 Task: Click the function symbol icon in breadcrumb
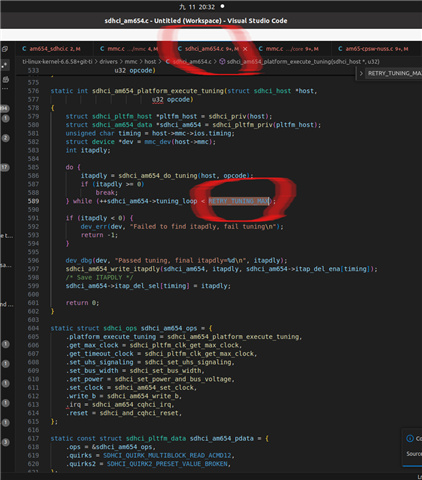[222, 62]
